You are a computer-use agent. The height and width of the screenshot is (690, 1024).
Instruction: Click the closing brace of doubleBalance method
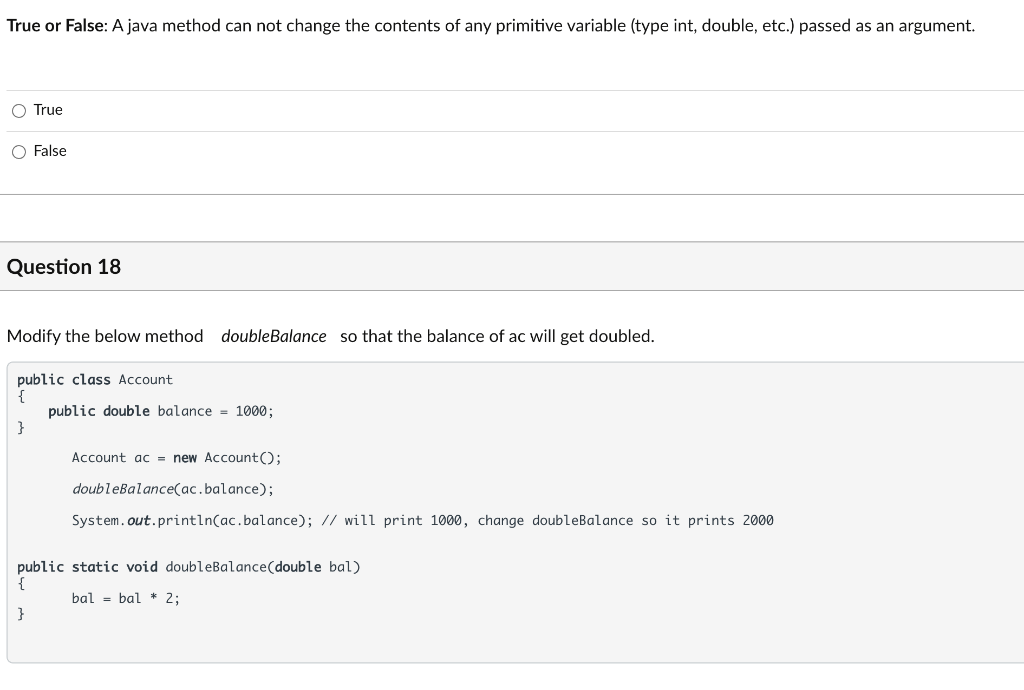tap(21, 614)
